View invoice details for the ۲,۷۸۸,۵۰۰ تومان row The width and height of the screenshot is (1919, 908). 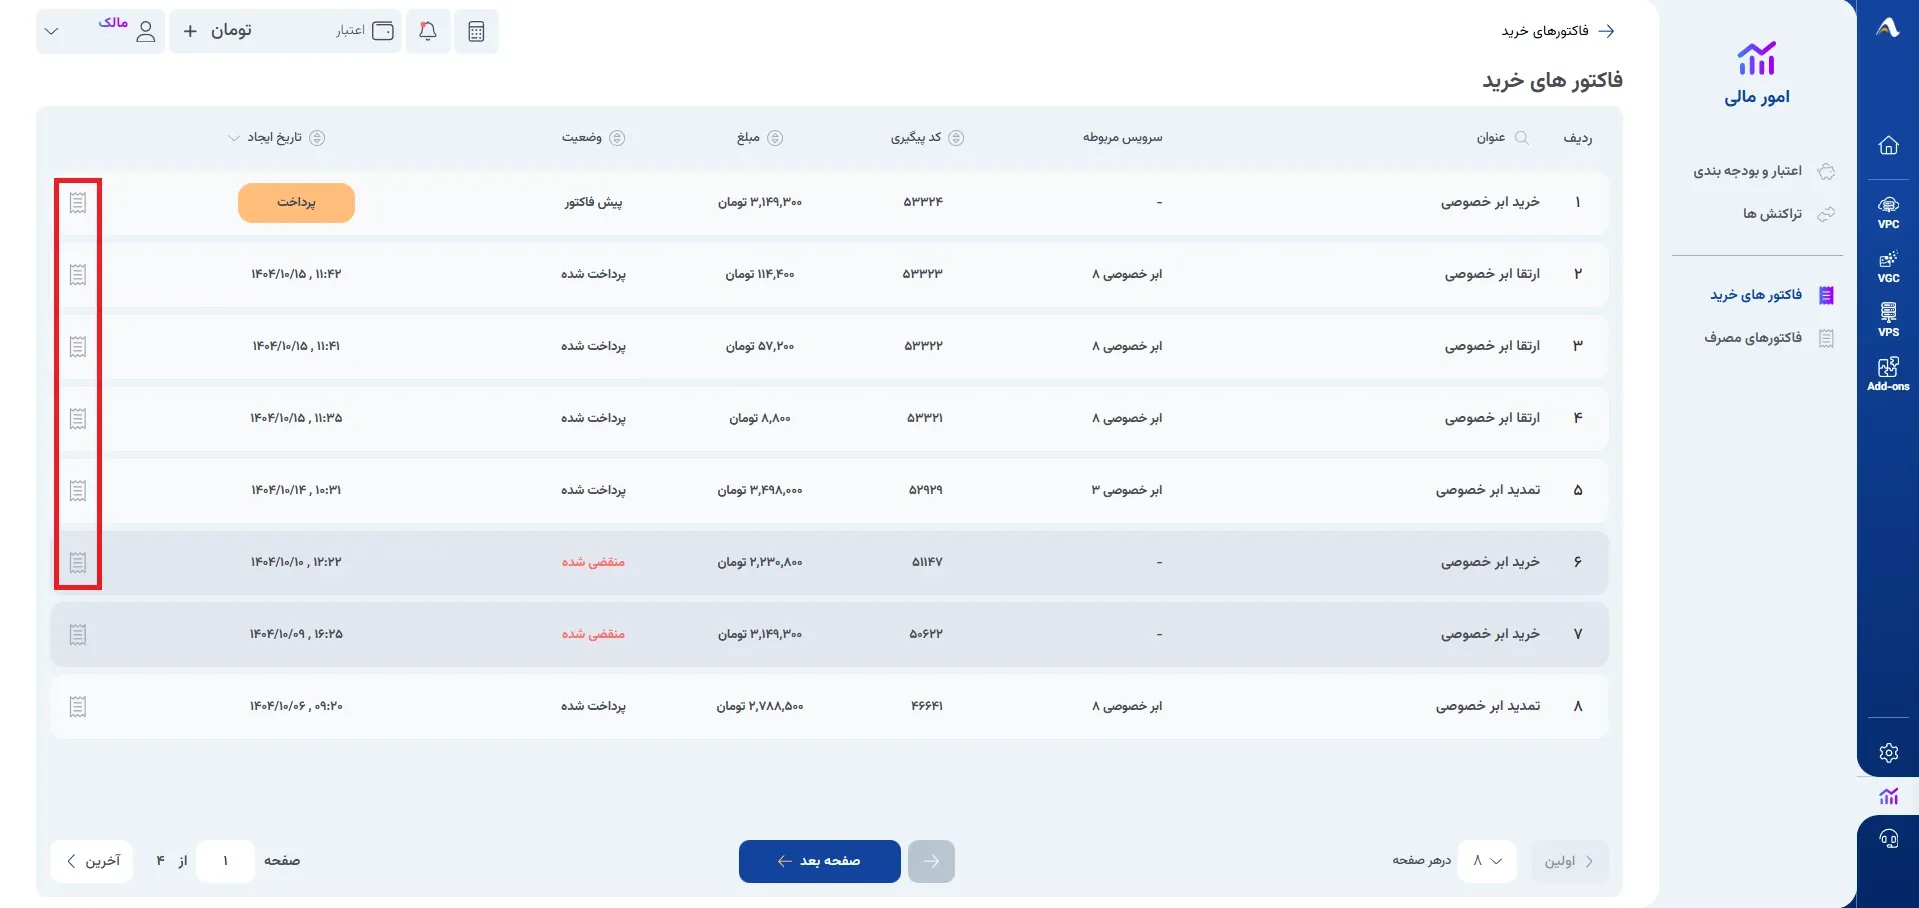(x=78, y=707)
